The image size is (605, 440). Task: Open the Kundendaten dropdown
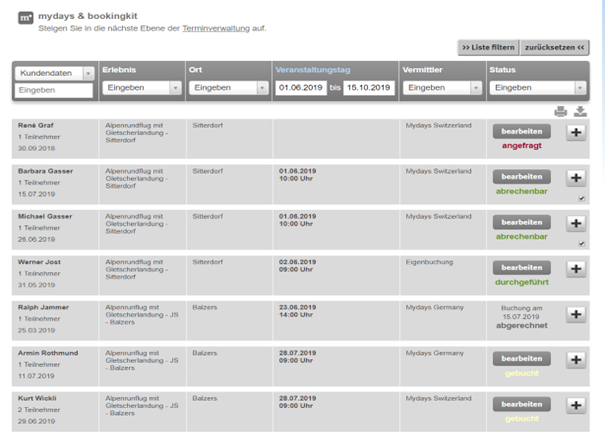click(x=88, y=73)
